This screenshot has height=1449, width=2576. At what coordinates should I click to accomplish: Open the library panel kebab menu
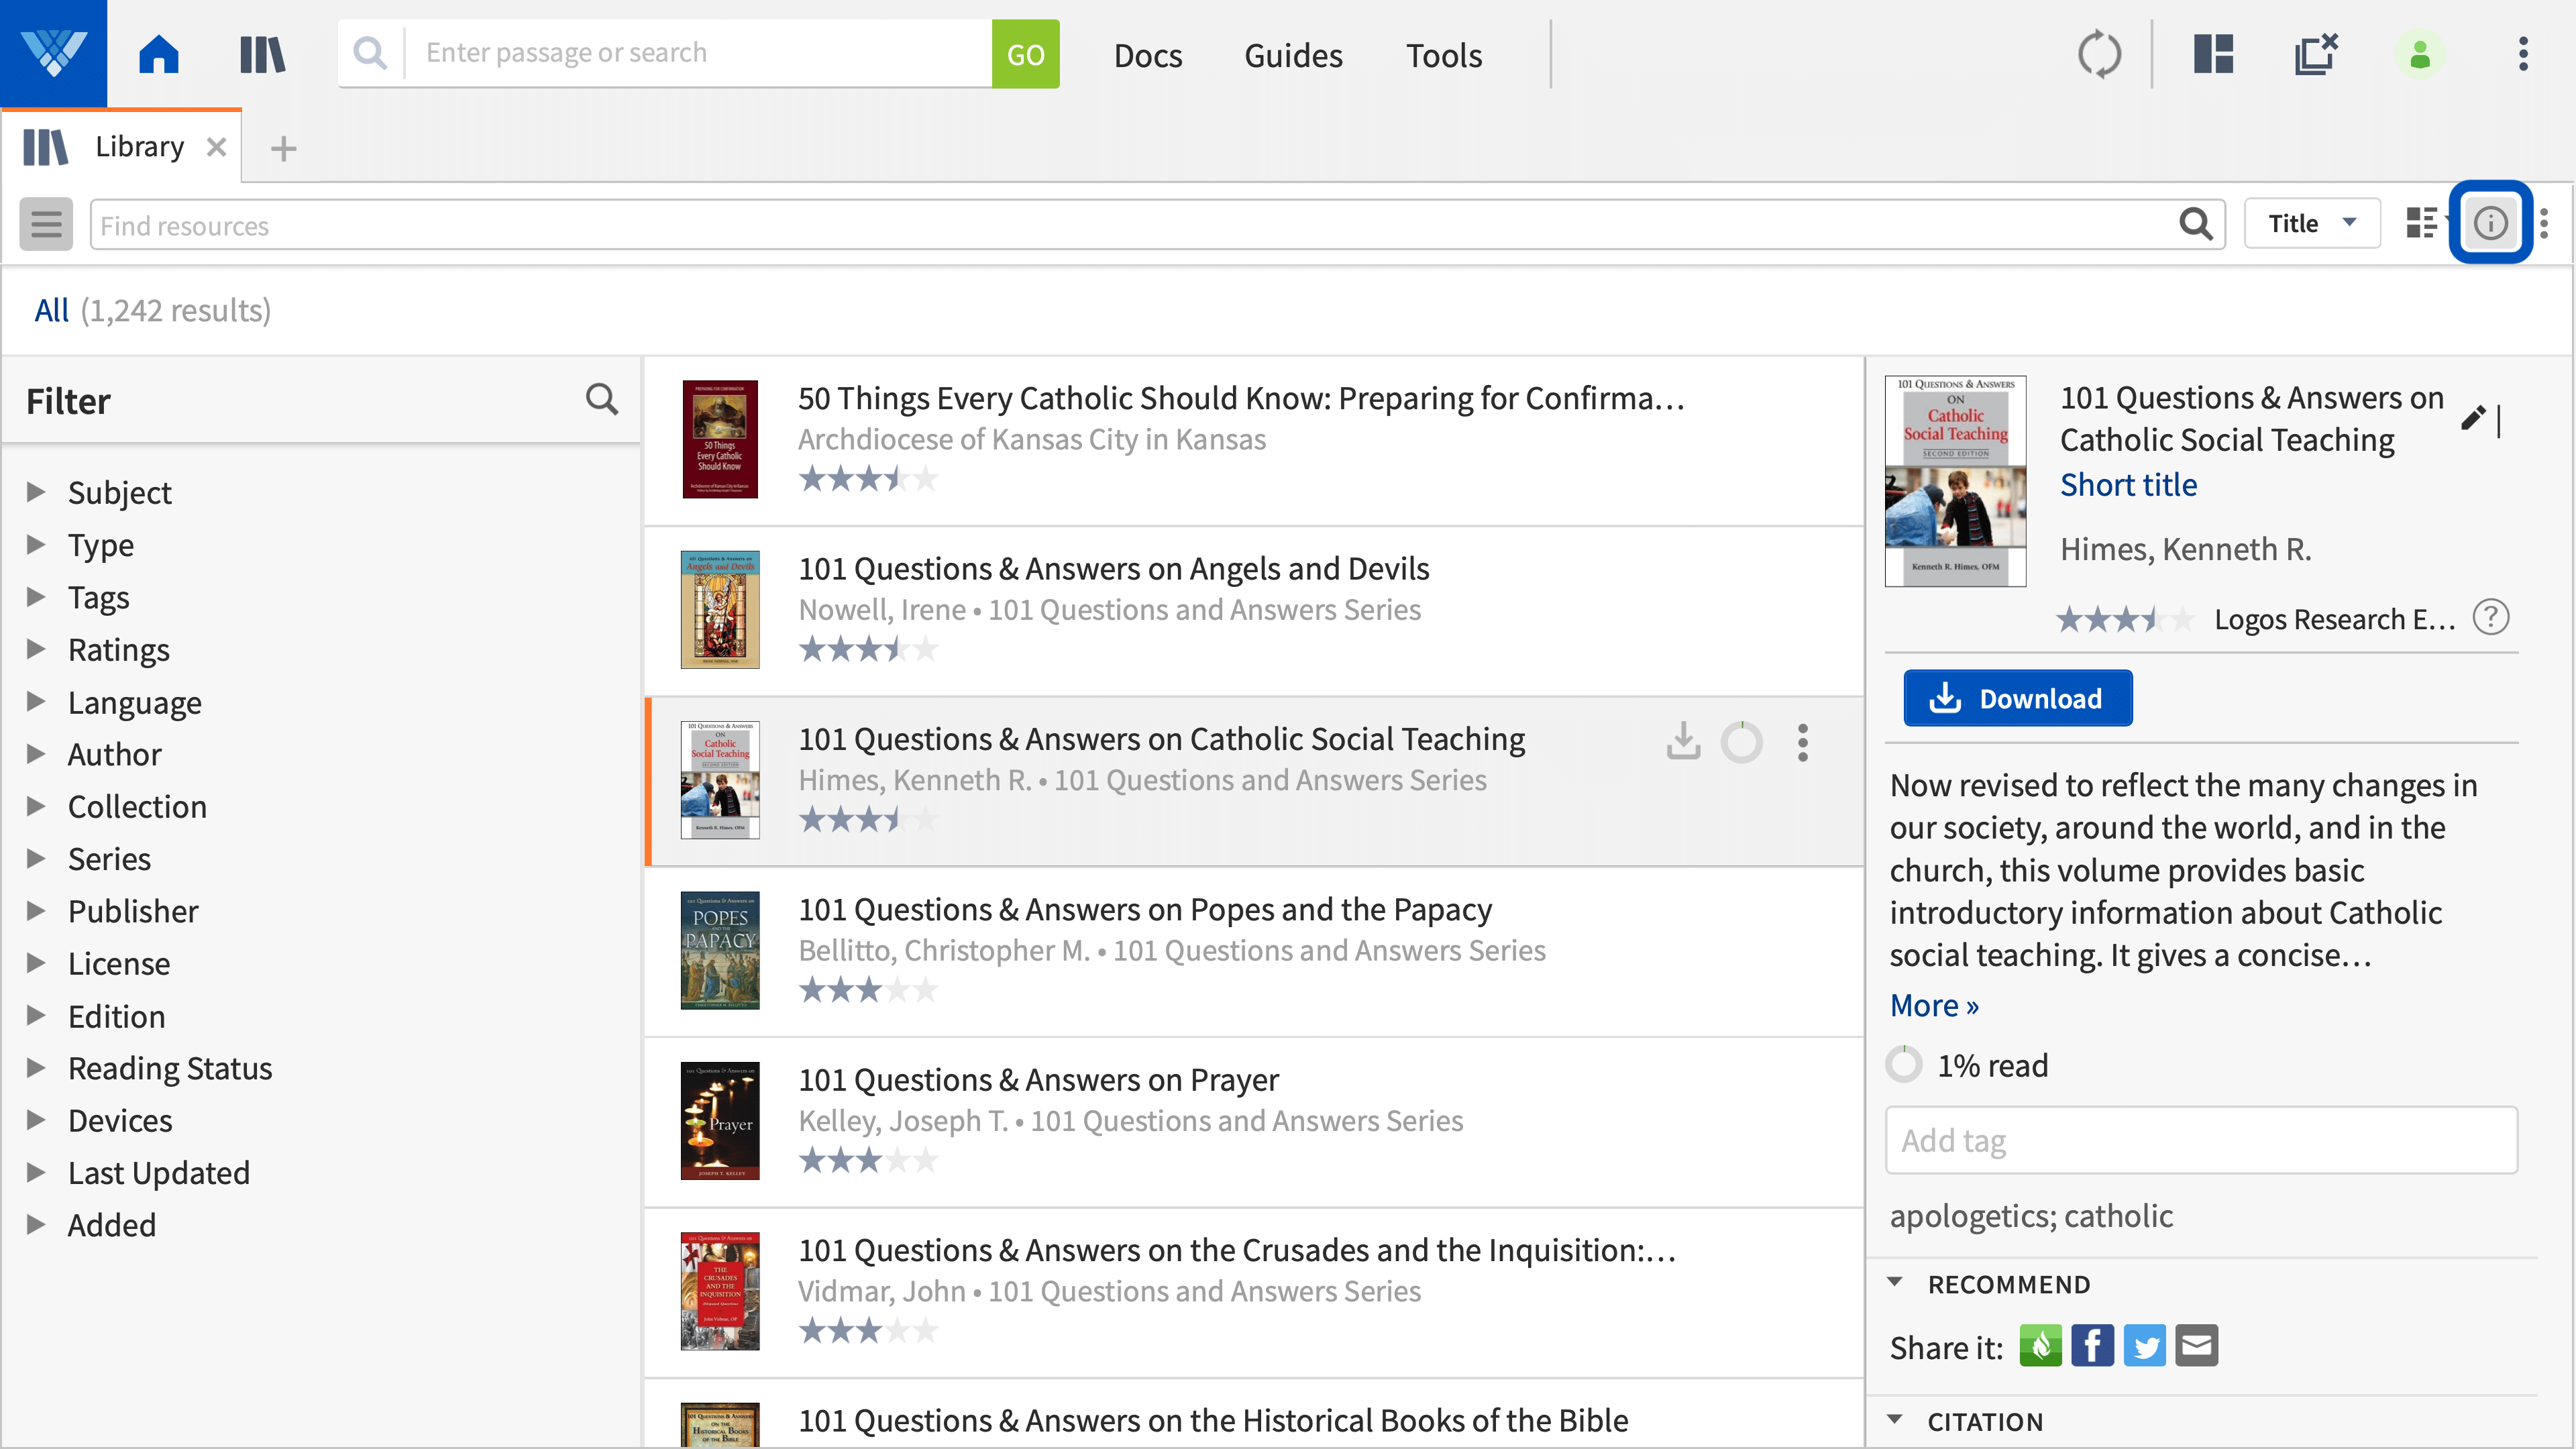click(2544, 223)
